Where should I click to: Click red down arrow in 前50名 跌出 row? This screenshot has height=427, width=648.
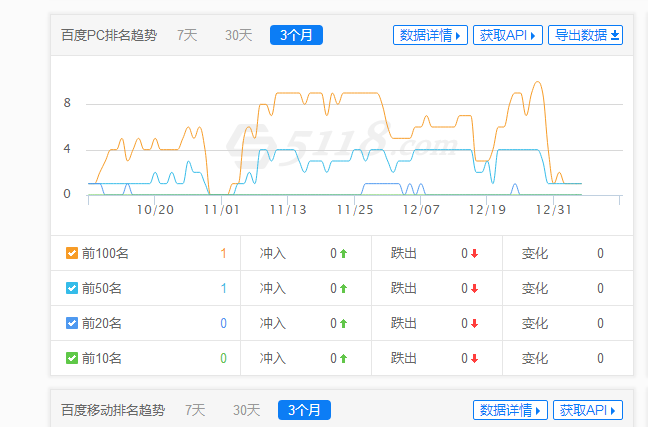(474, 289)
